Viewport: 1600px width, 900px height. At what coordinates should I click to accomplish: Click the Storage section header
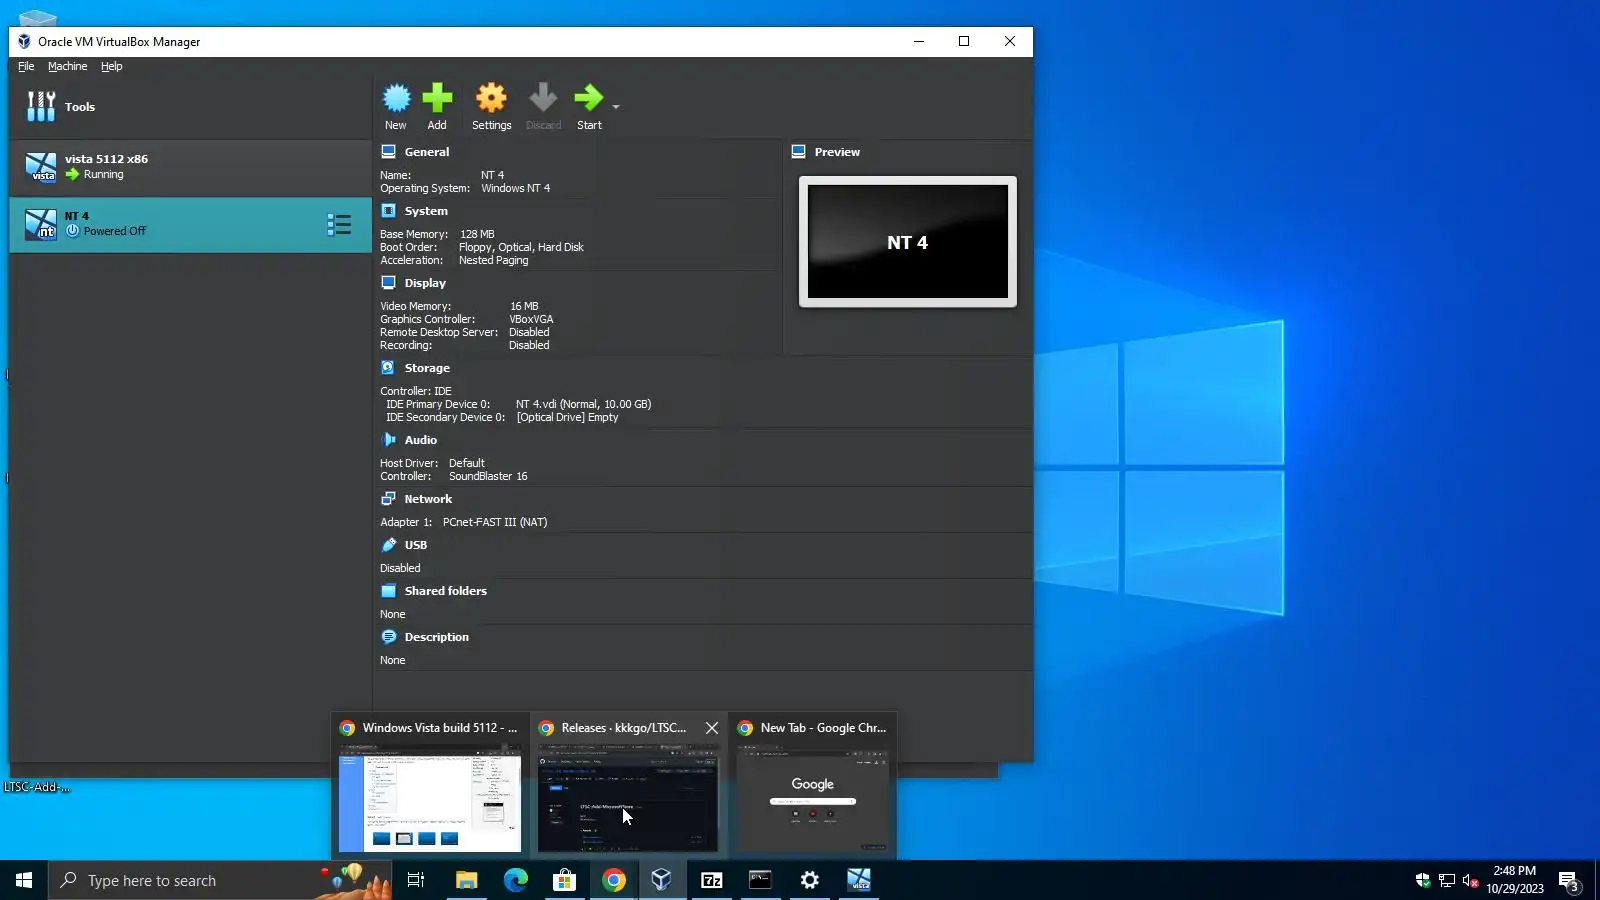click(x=427, y=368)
